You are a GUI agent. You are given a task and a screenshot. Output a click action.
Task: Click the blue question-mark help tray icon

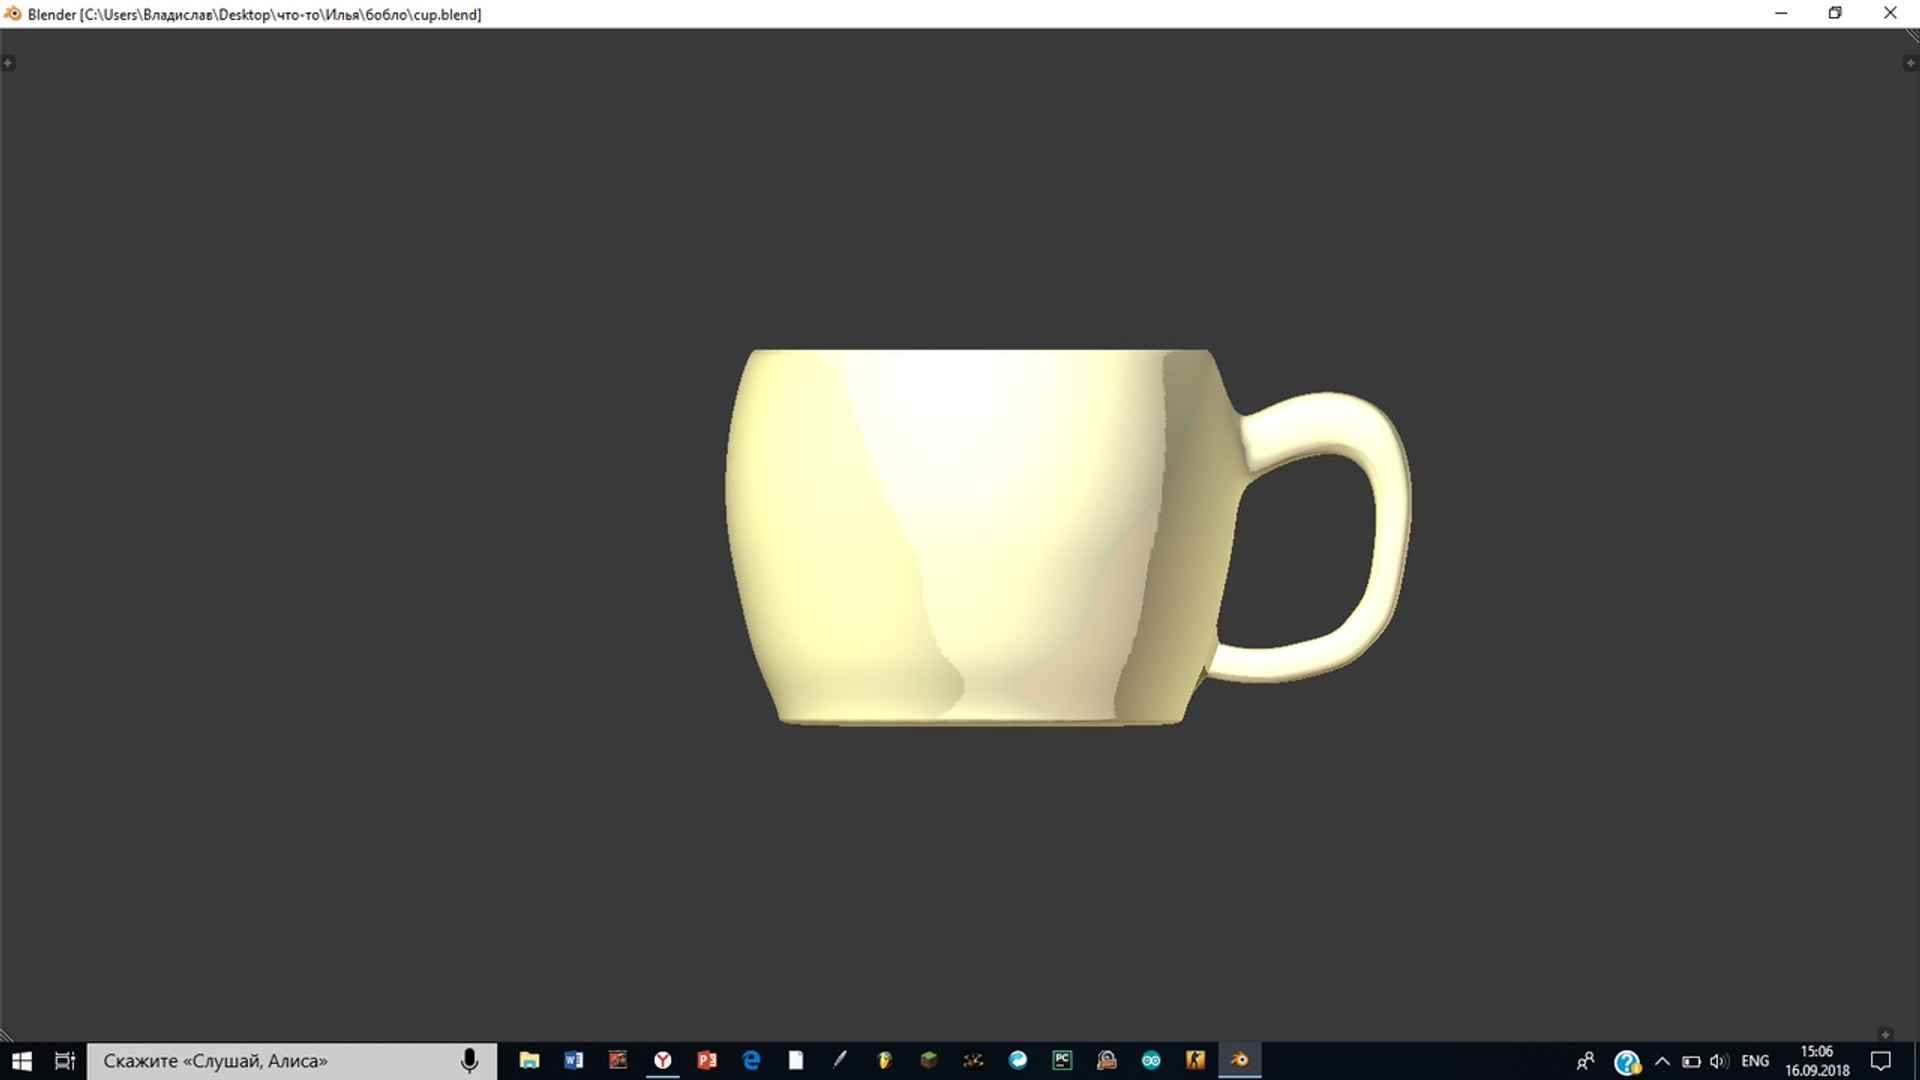tap(1627, 1062)
